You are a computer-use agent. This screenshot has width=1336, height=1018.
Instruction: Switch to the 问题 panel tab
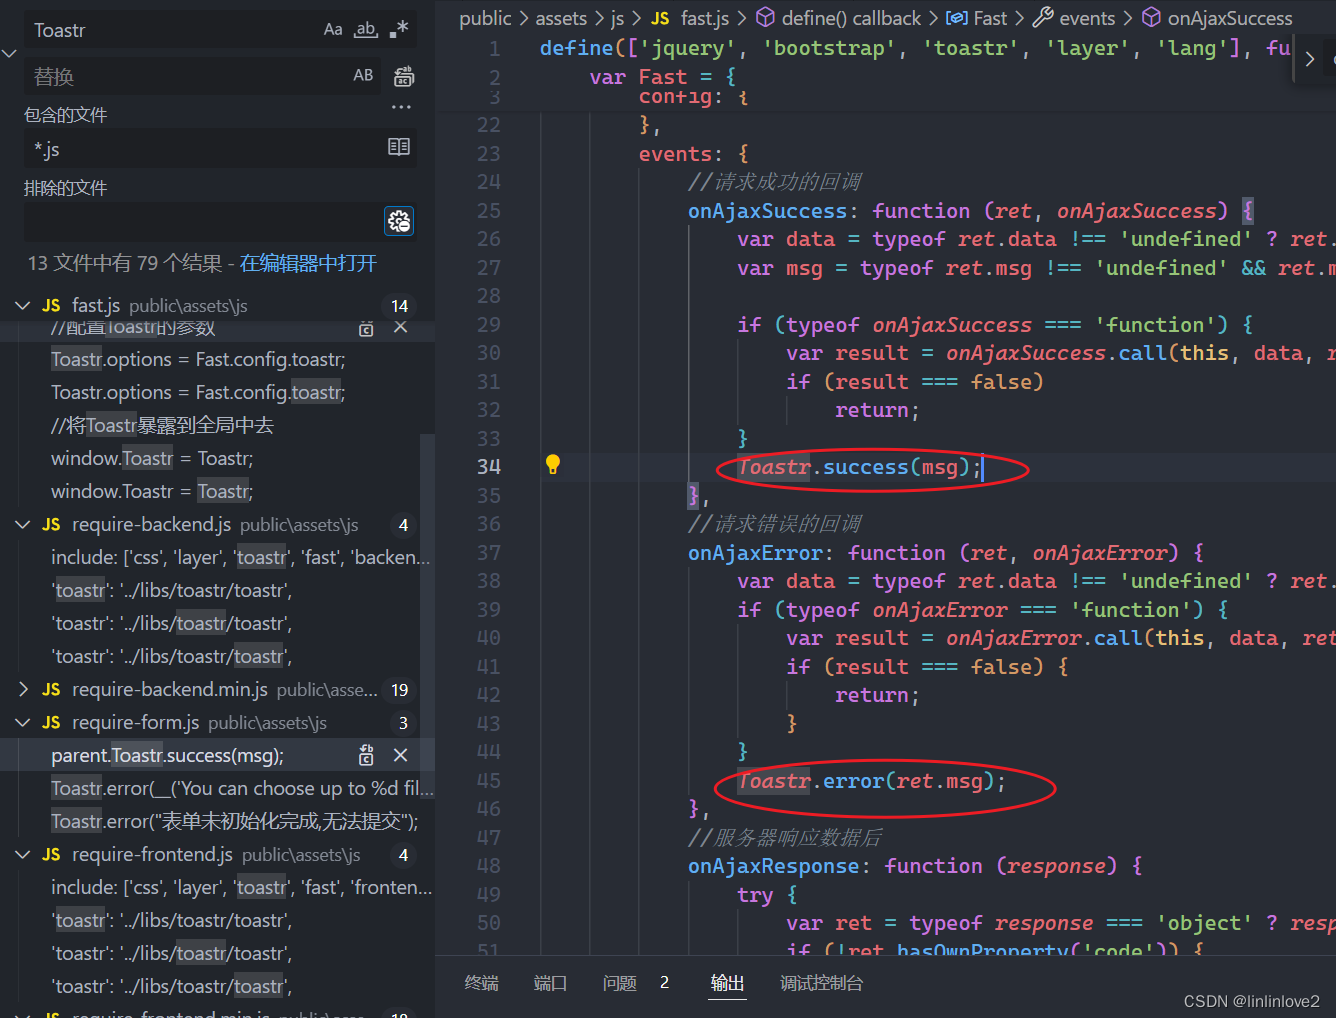[x=619, y=983]
